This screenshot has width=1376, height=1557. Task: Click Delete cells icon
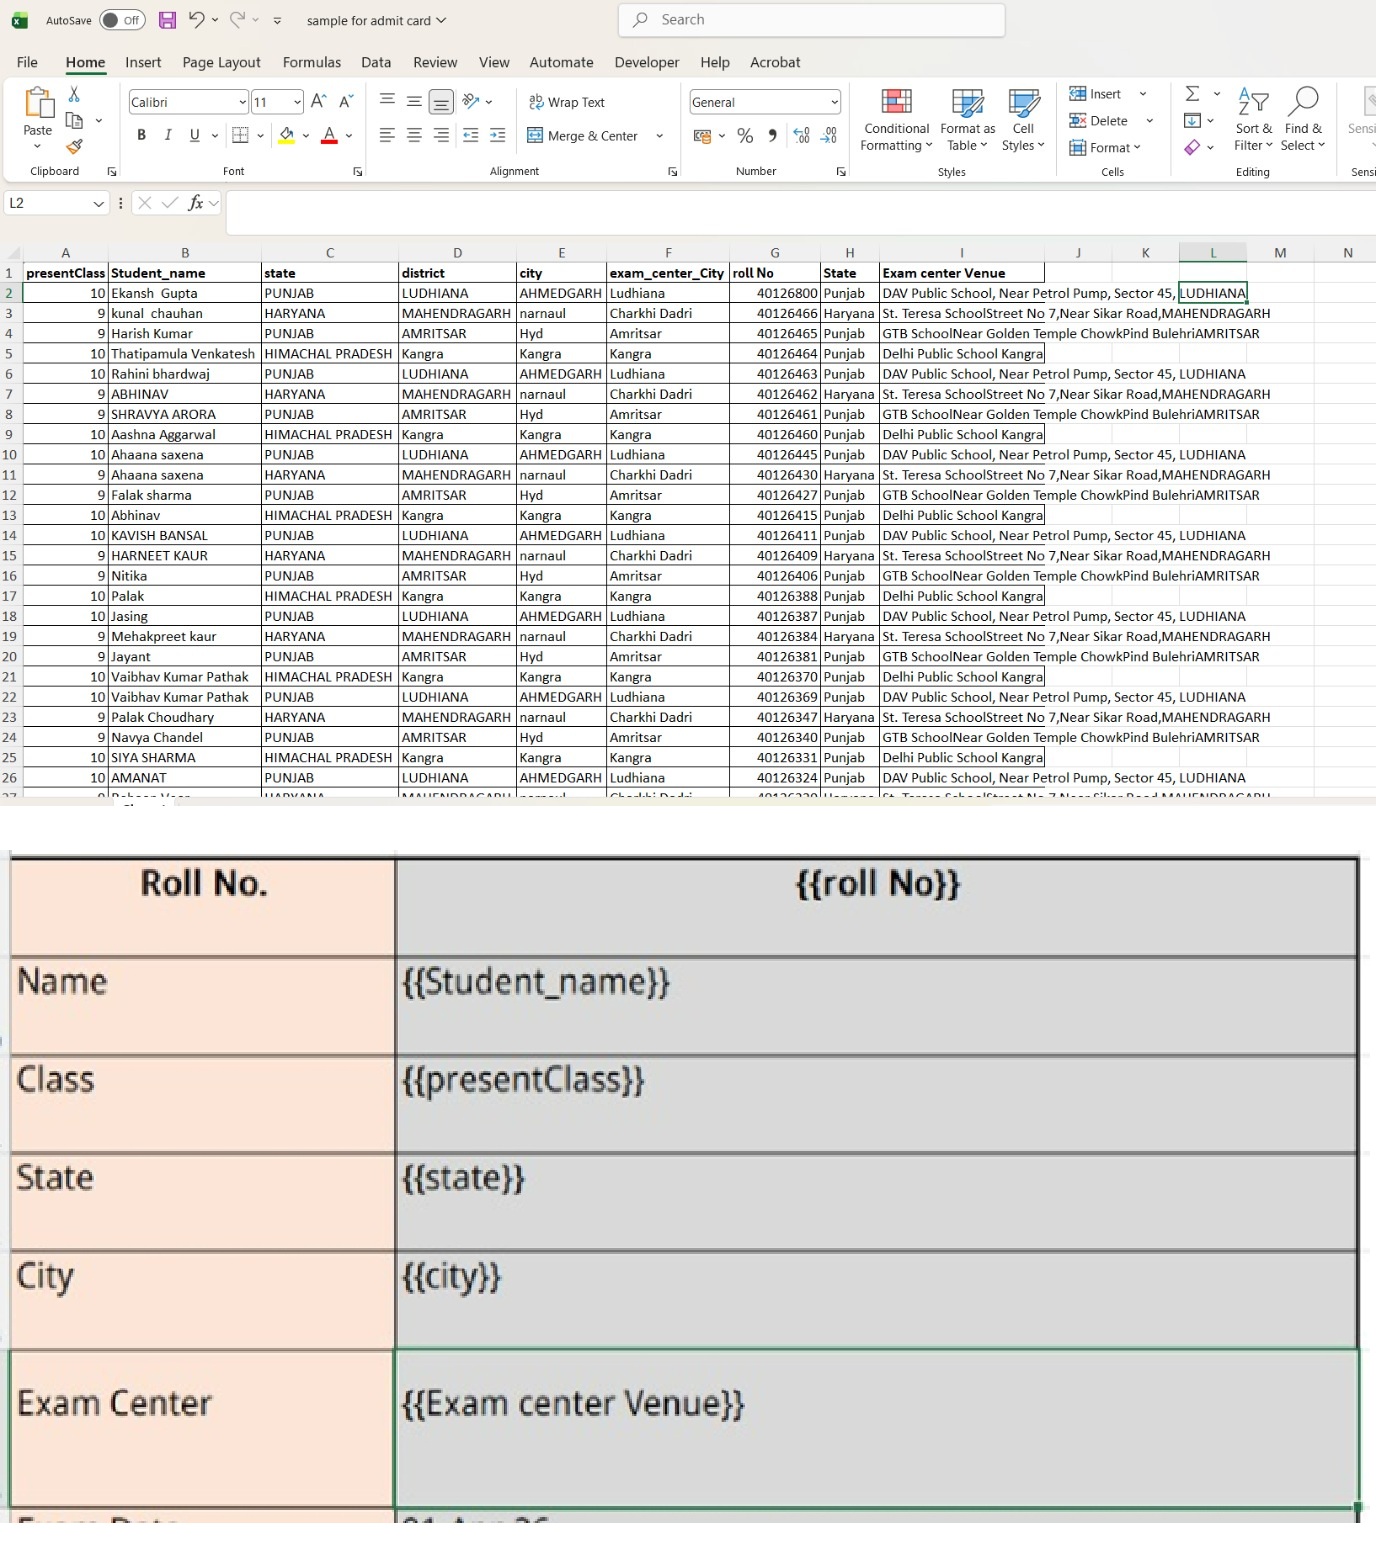pos(1078,121)
